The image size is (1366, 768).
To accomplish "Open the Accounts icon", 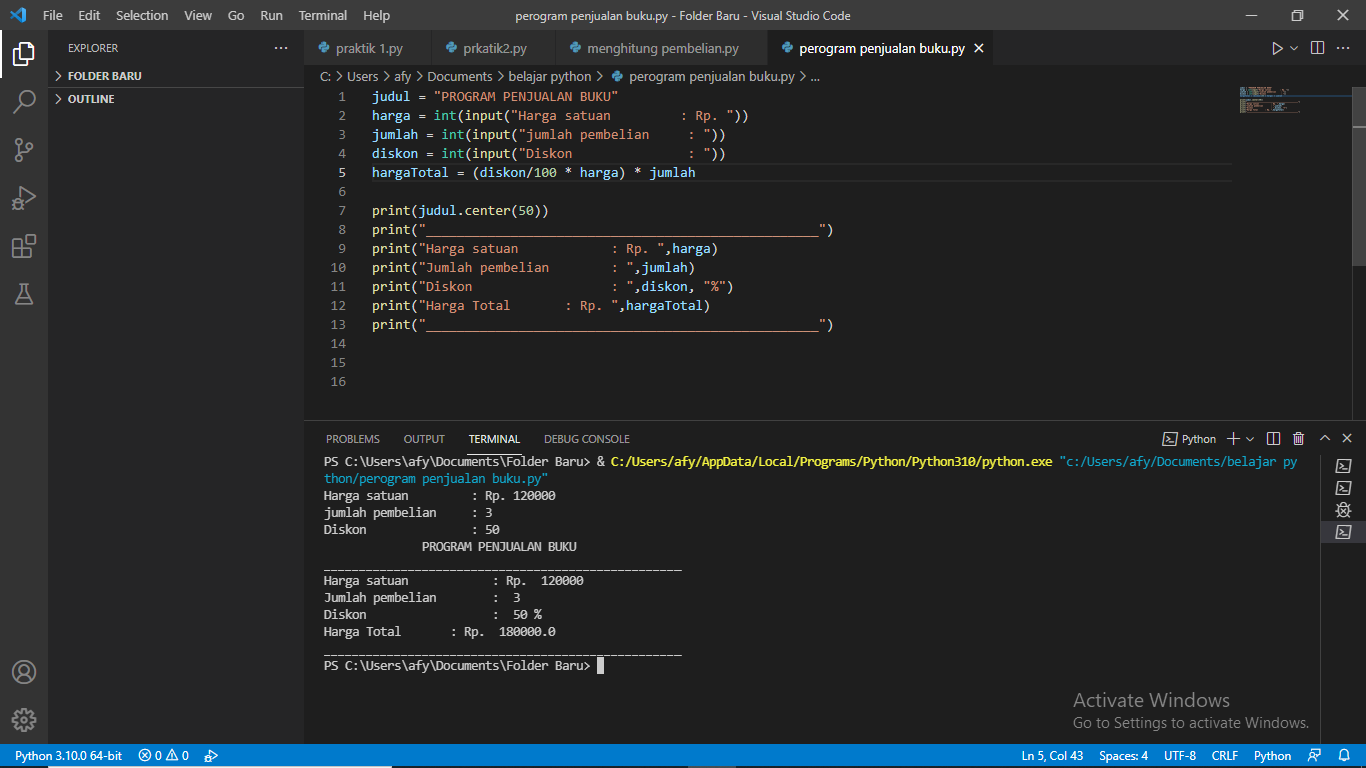I will pos(24,671).
